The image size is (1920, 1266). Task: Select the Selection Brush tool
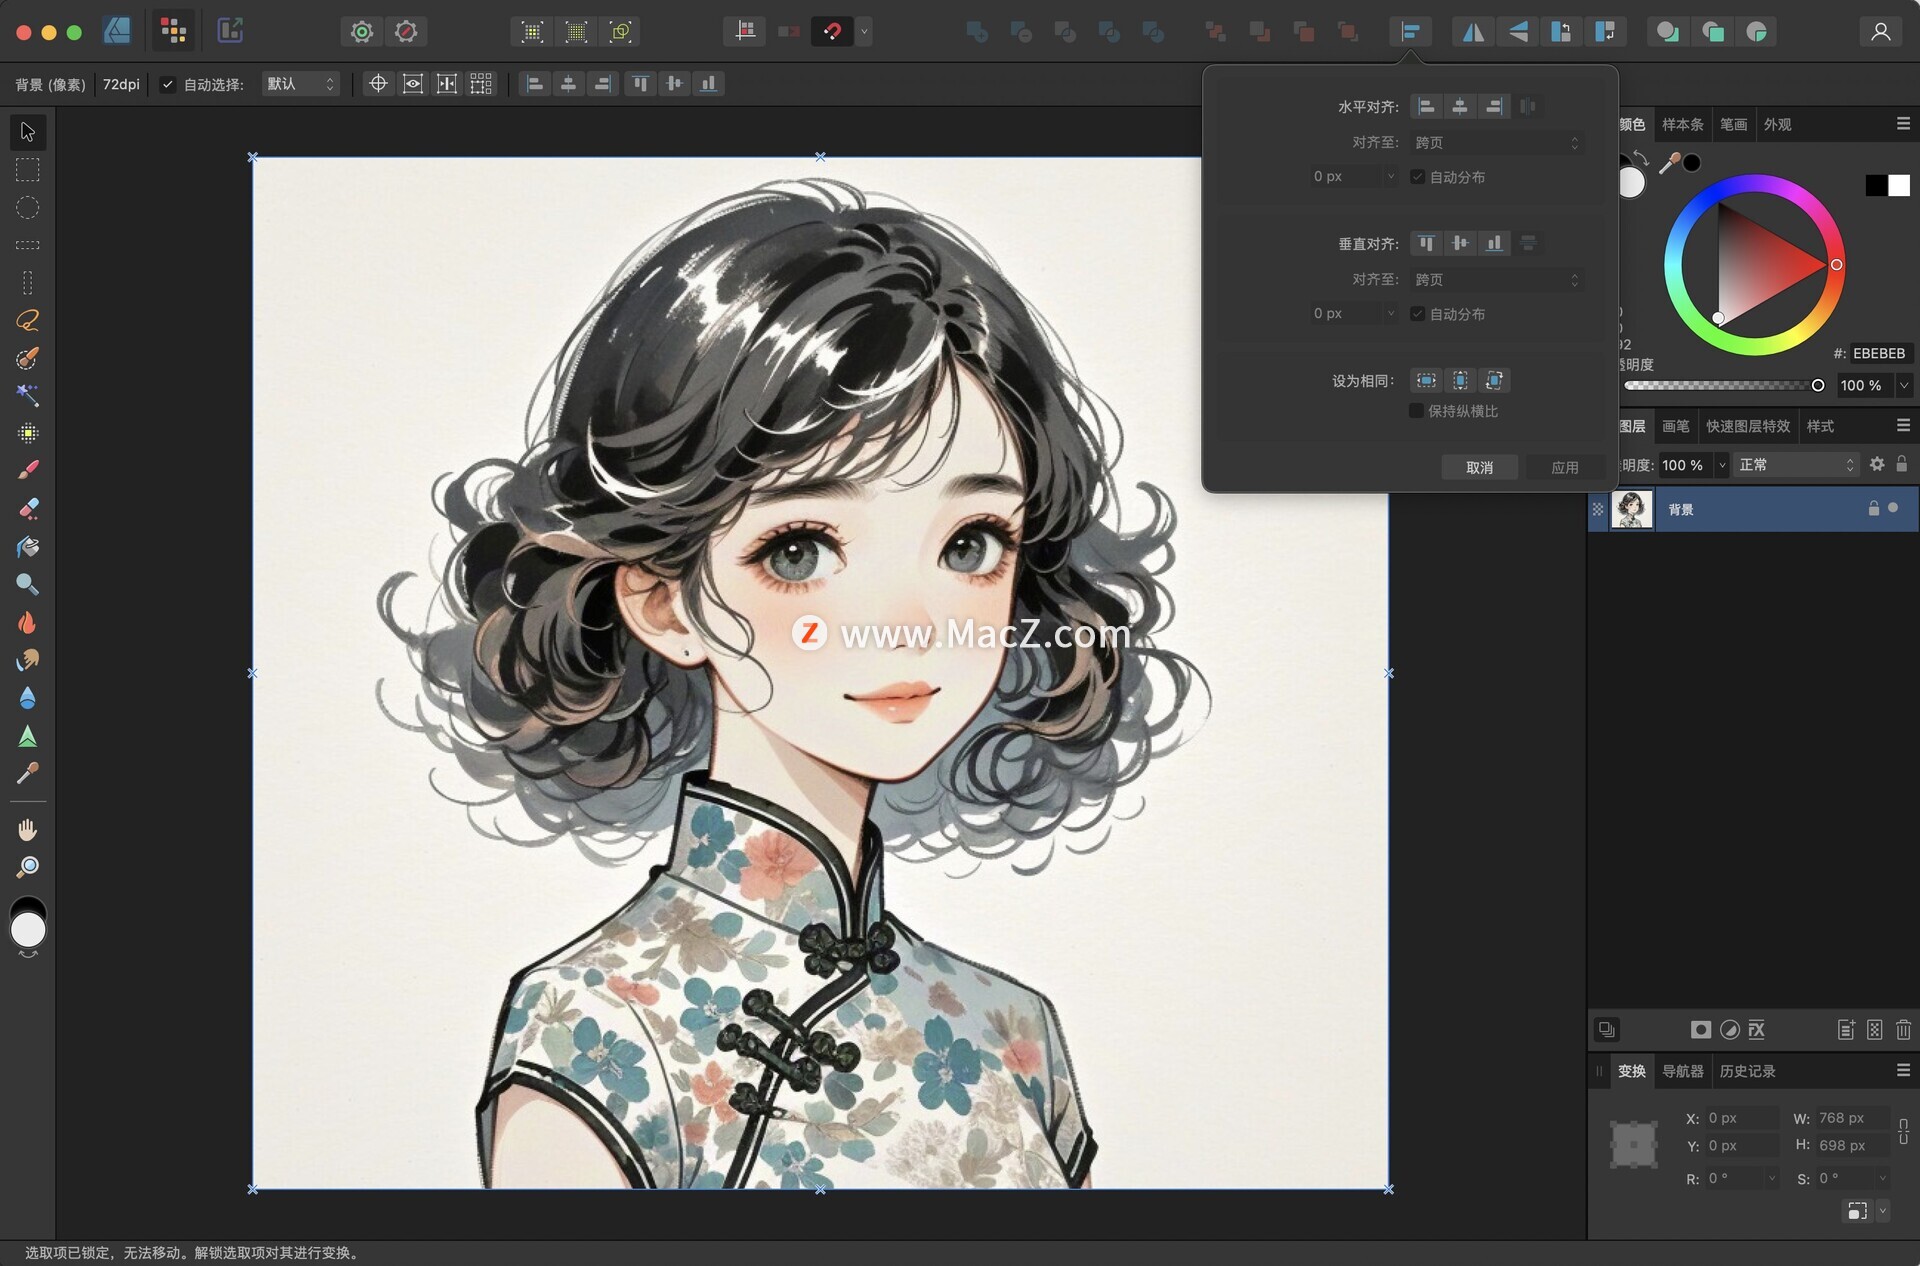27,358
